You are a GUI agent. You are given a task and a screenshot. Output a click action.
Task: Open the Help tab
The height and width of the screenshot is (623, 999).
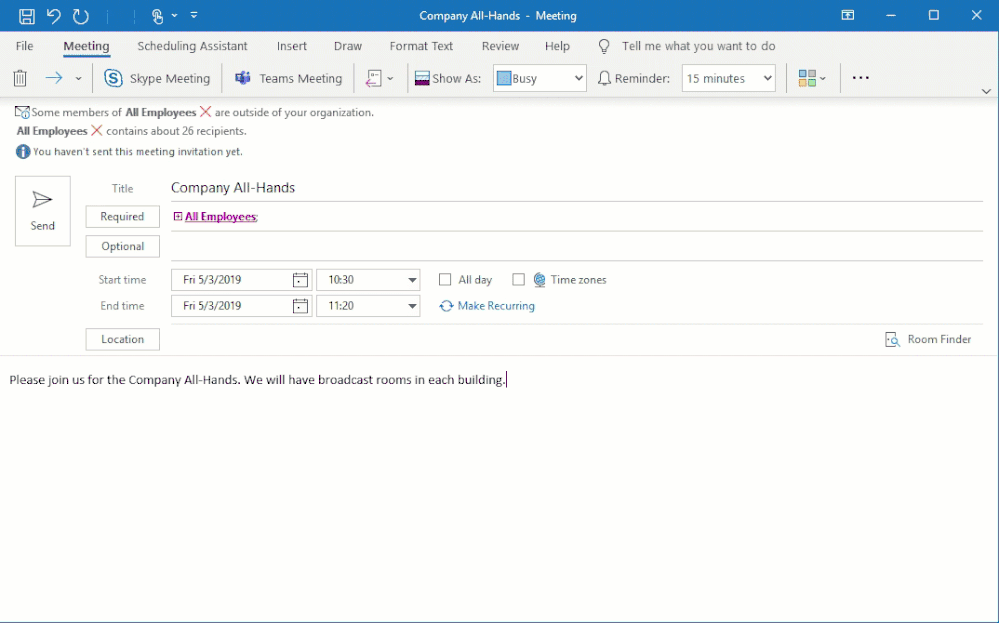point(557,46)
